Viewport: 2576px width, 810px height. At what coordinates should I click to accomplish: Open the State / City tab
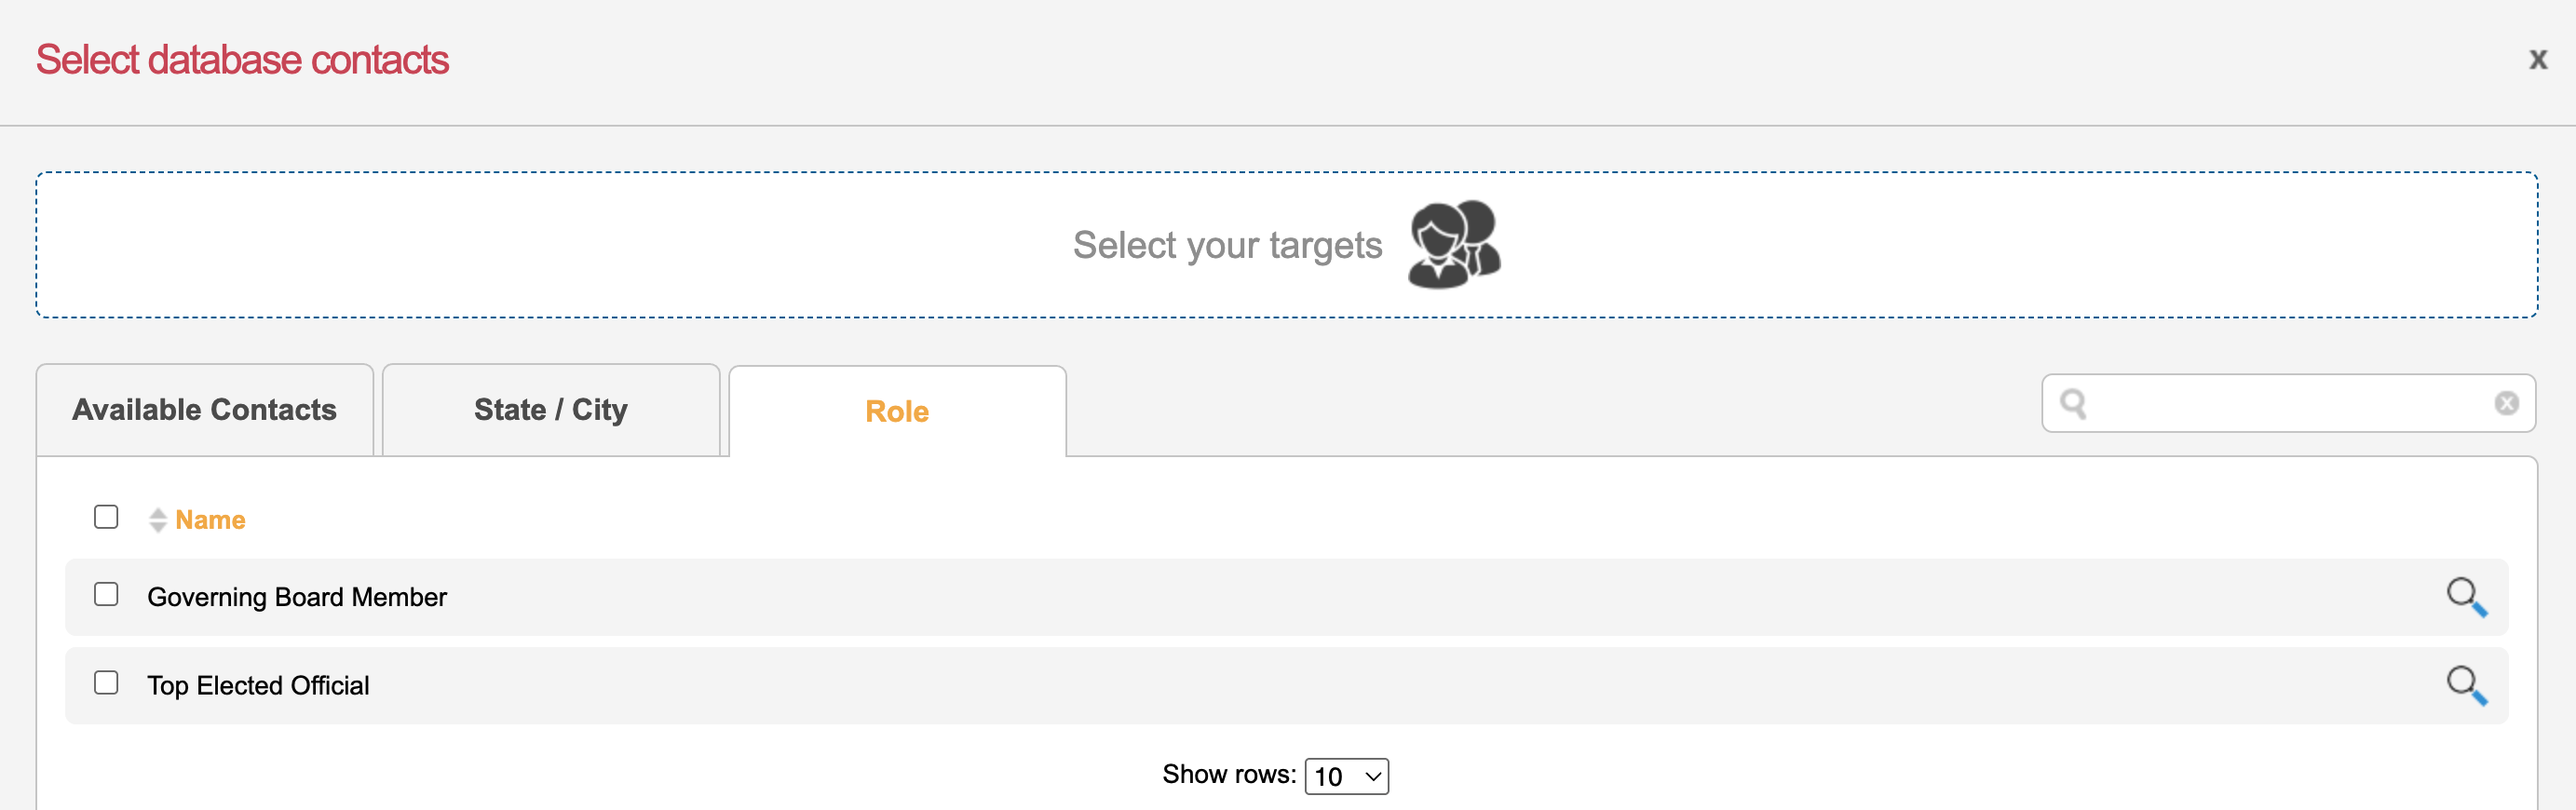550,410
